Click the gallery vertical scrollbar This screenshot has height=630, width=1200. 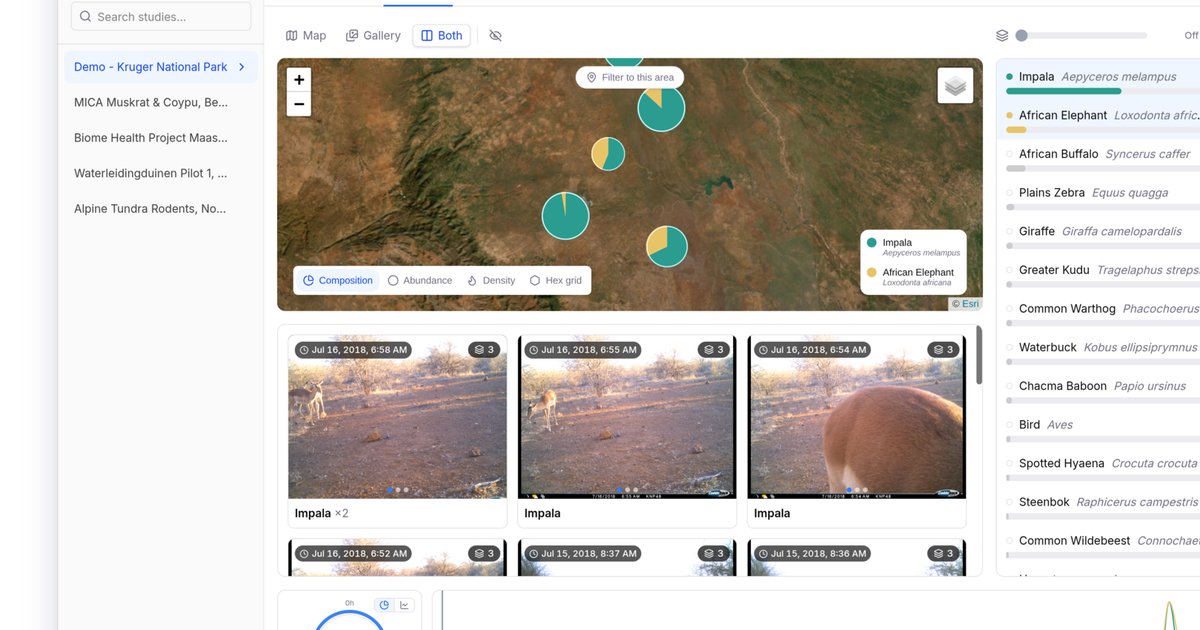[979, 355]
